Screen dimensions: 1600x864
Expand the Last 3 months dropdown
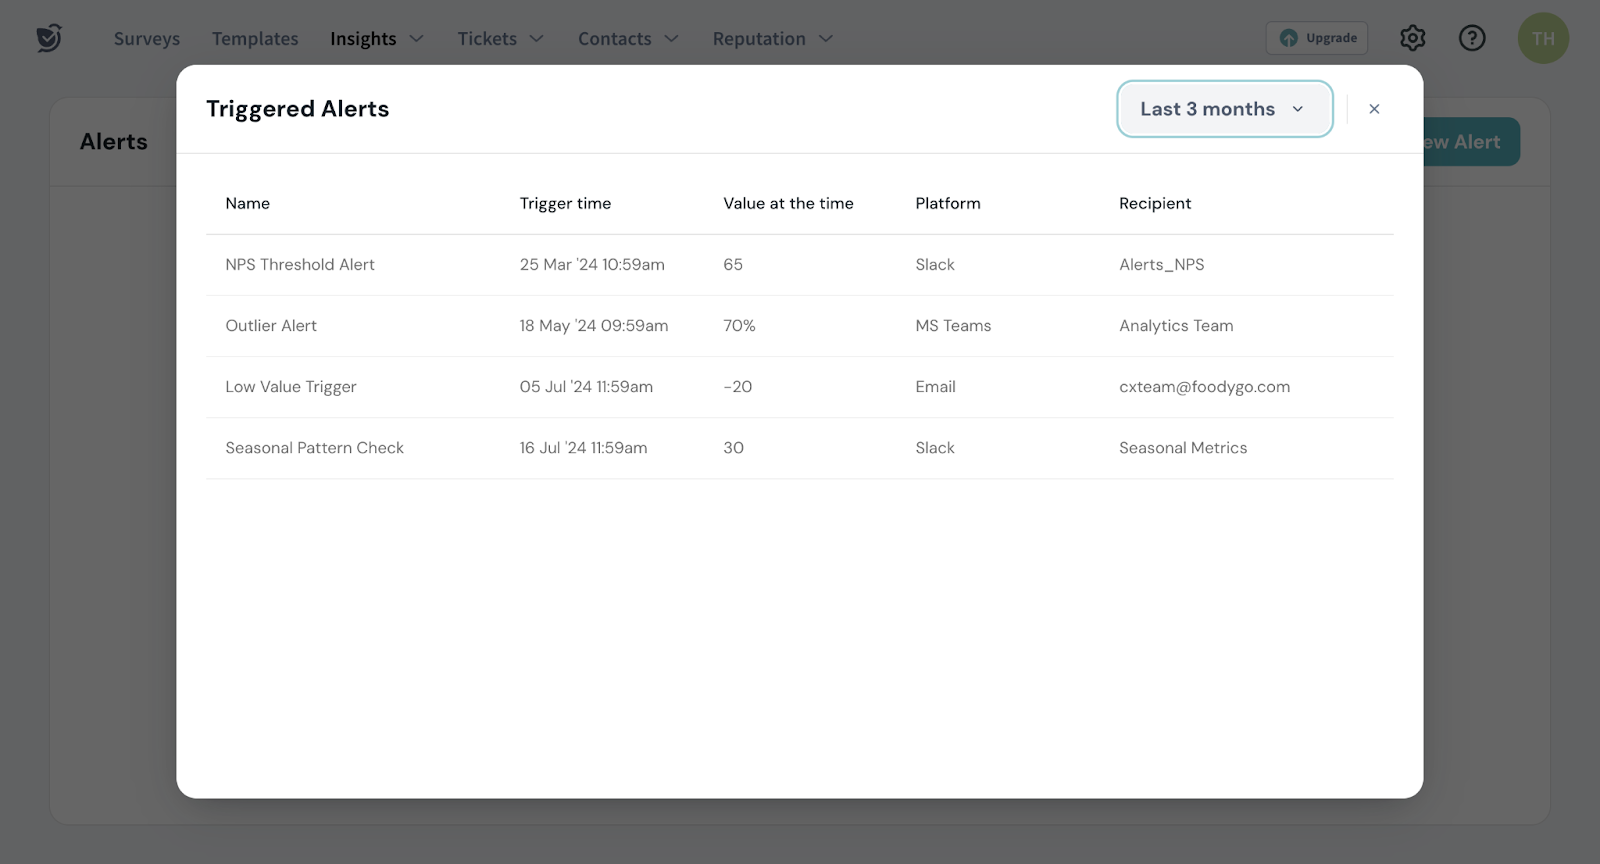pos(1224,109)
